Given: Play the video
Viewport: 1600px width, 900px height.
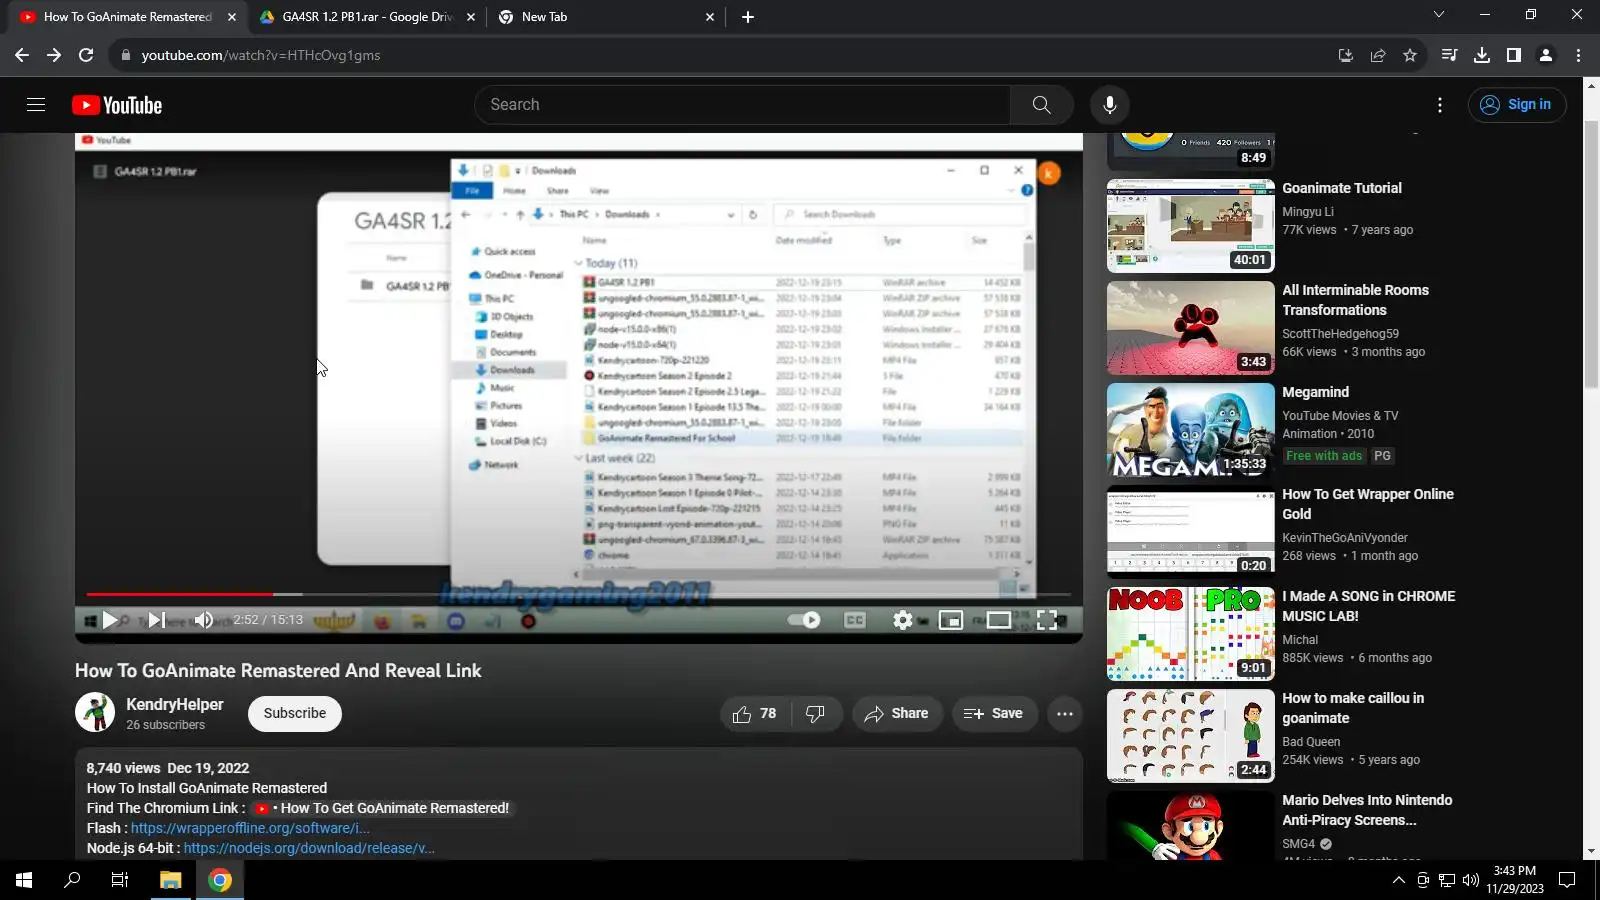Looking at the screenshot, I should [x=110, y=621].
